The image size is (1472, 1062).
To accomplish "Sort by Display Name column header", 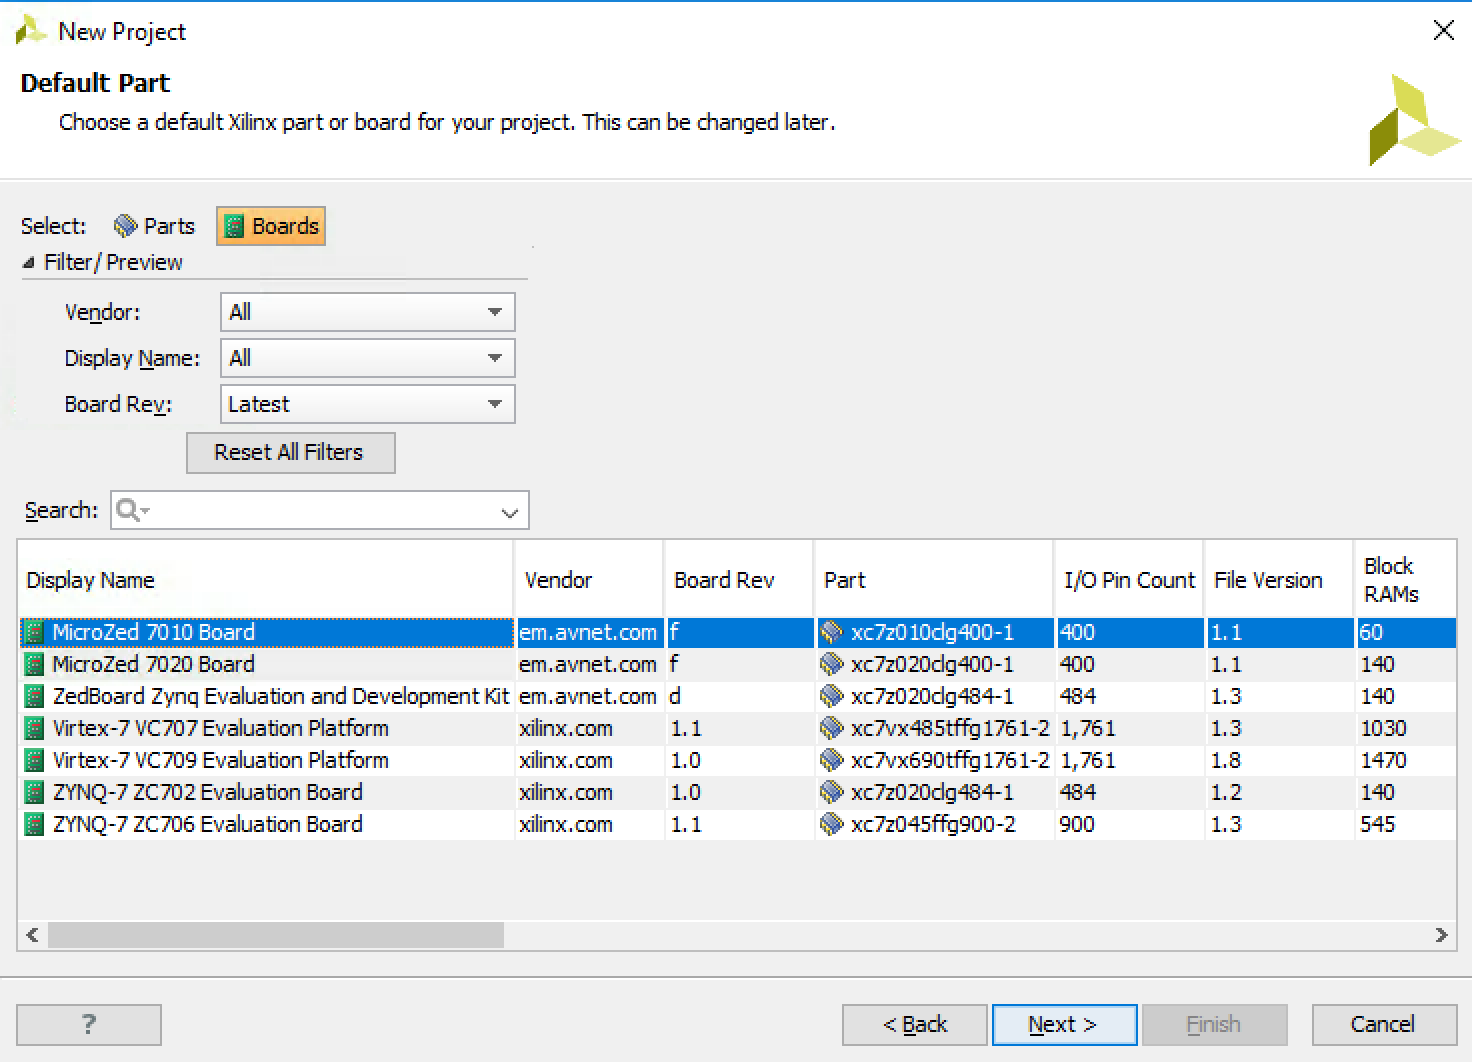I will pyautogui.click(x=266, y=580).
